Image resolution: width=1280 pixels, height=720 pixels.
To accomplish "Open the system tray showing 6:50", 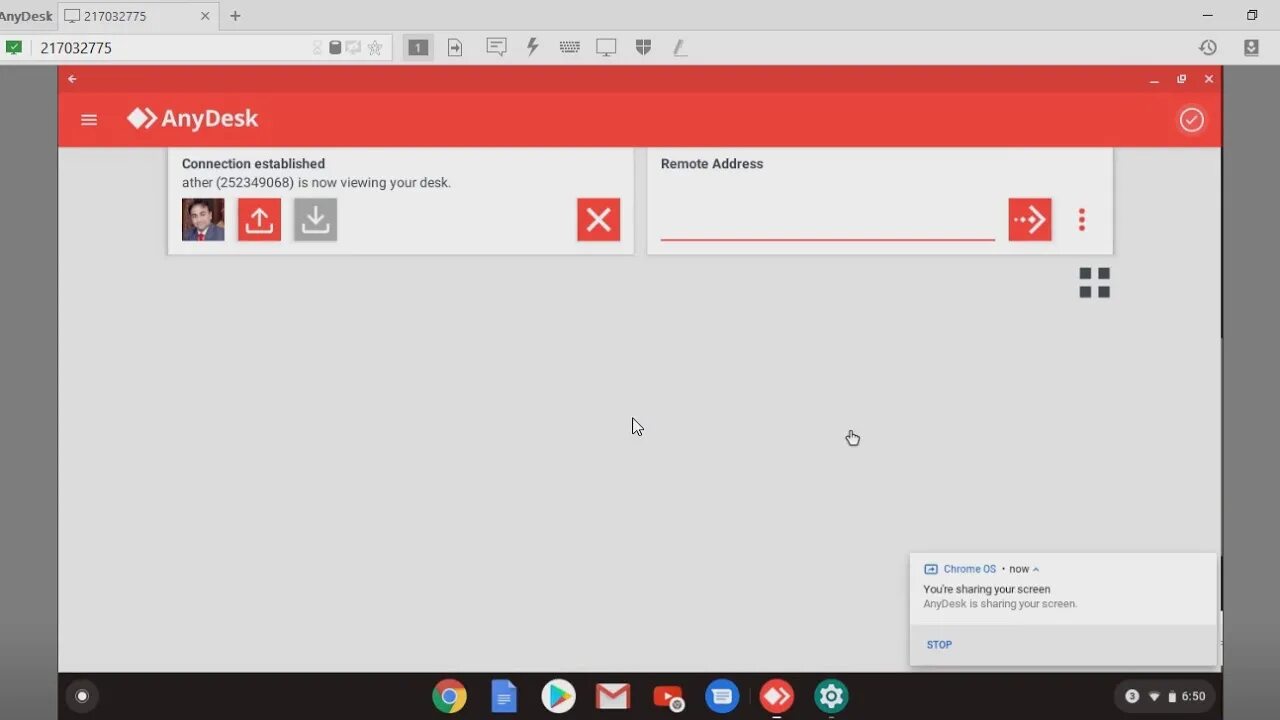I will [1165, 696].
